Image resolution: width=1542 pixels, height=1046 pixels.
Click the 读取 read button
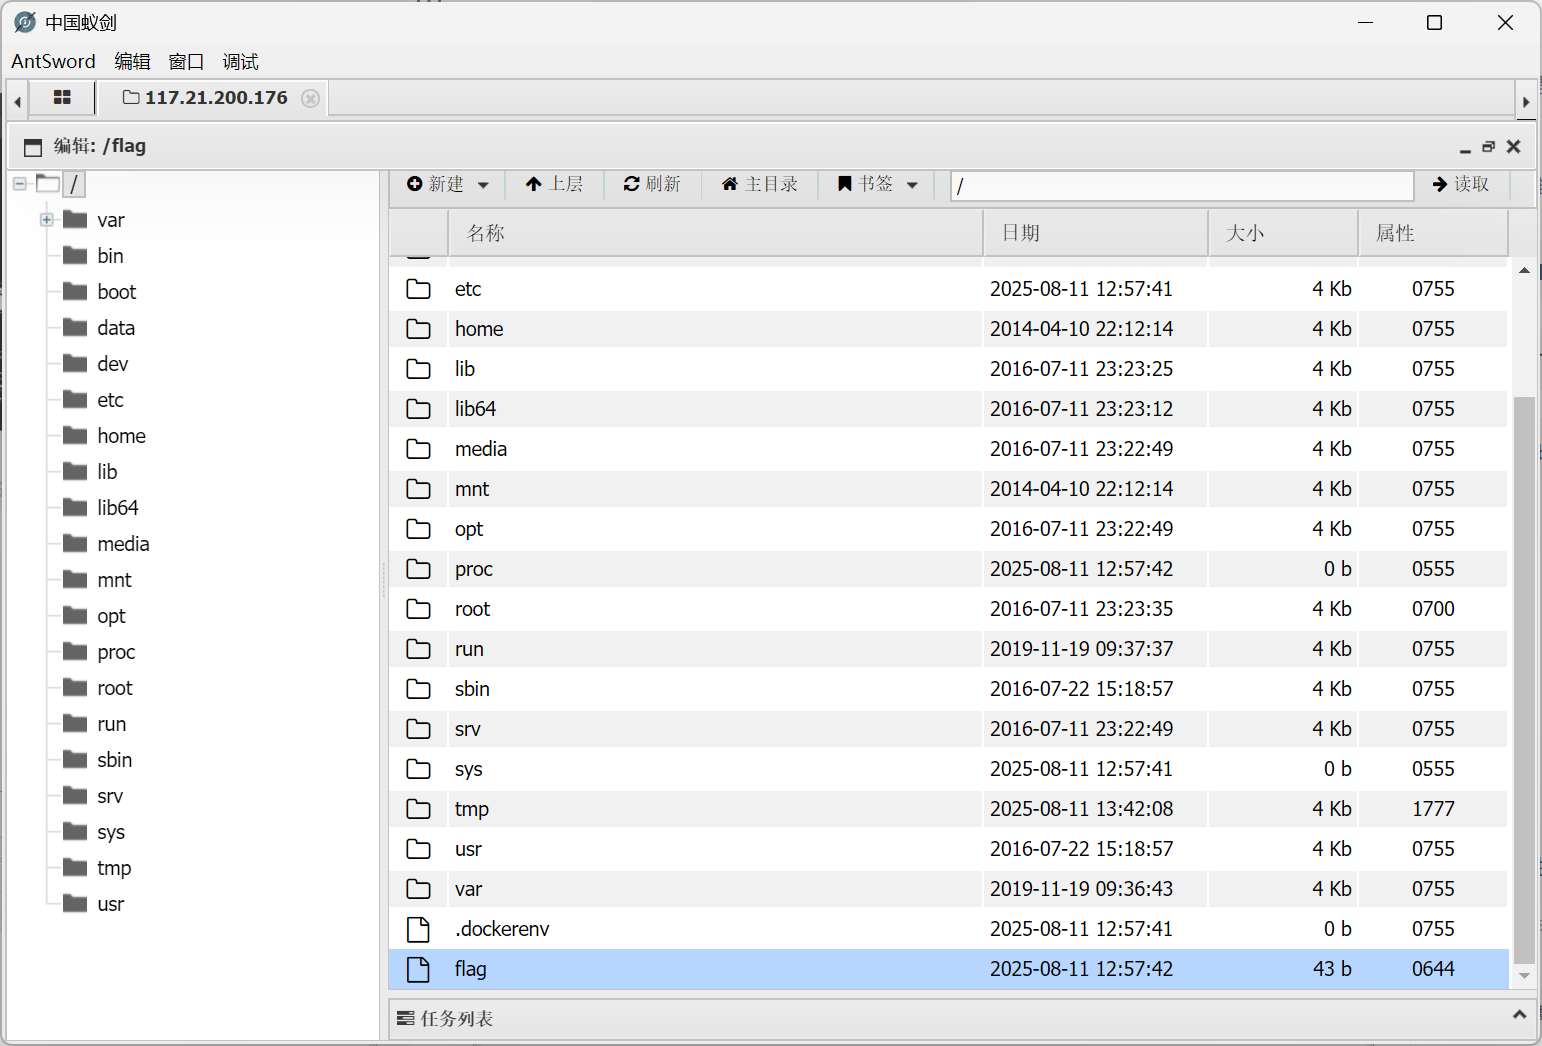click(1461, 184)
